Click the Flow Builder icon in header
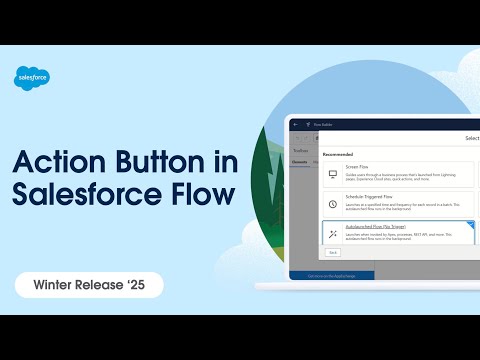The width and height of the screenshot is (480, 360). coord(308,124)
